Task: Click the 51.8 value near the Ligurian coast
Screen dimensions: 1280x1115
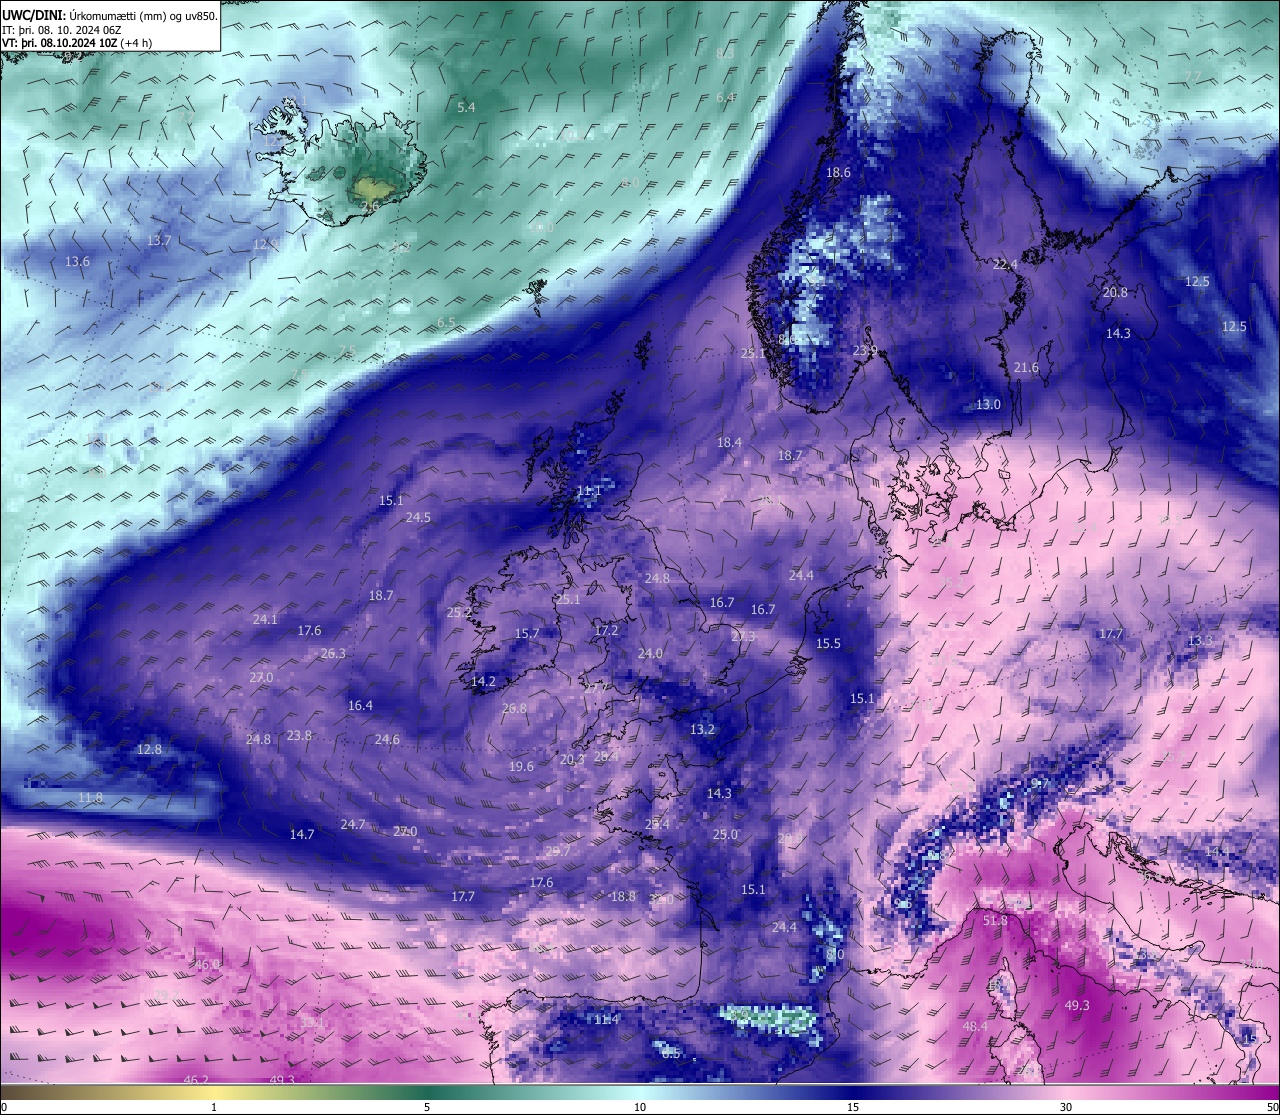Action: coord(995,920)
